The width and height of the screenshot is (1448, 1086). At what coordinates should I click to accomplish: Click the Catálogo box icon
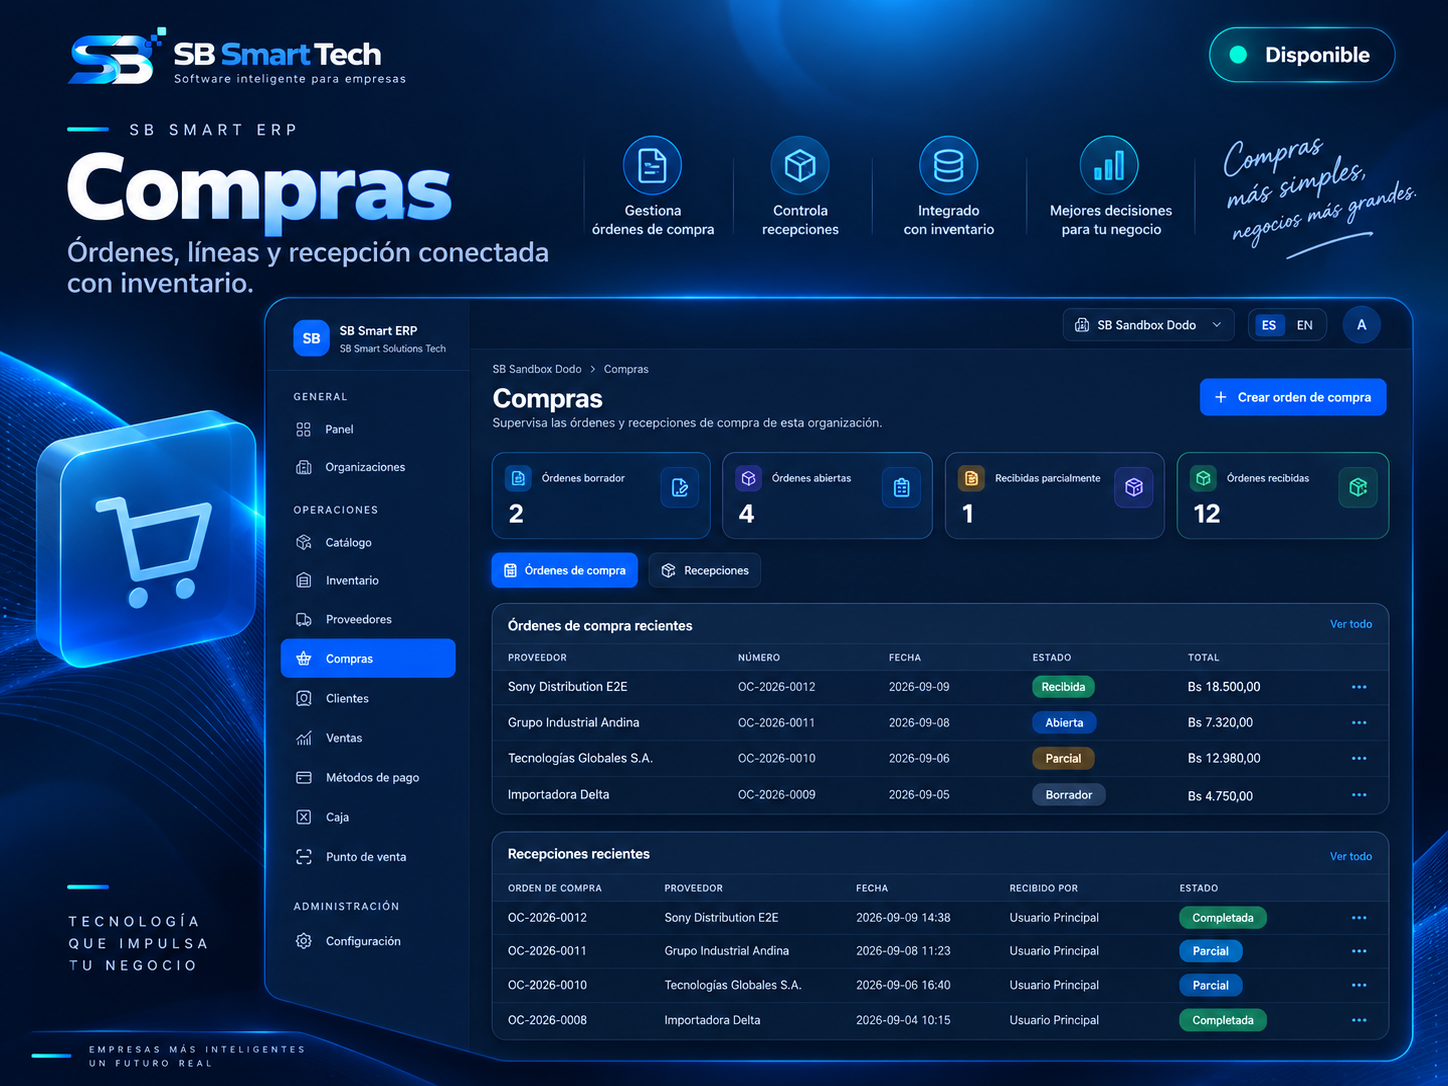303,542
